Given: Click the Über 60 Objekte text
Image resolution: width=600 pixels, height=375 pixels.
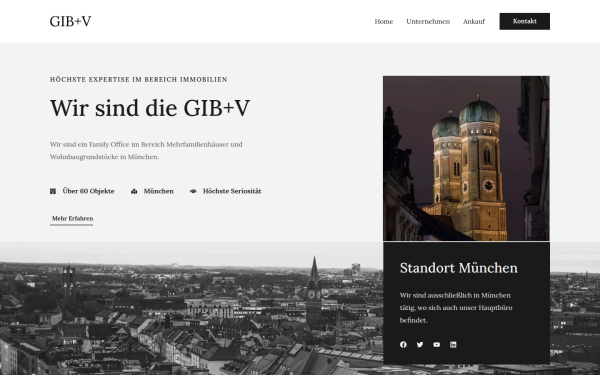Looking at the screenshot, I should coord(88,191).
